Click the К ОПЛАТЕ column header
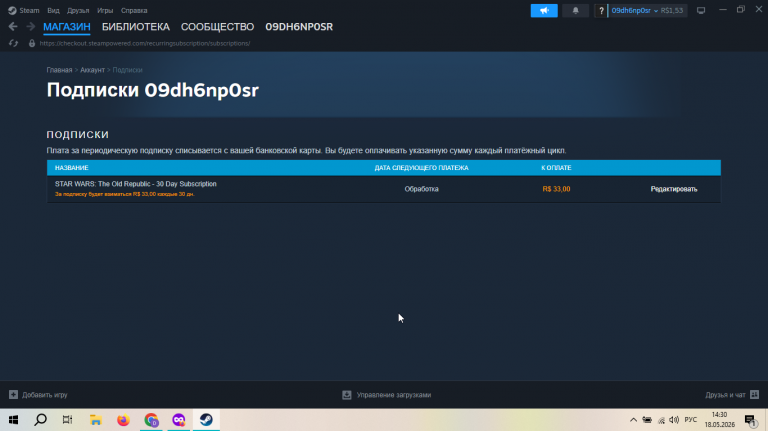Viewport: 768px width, 431px height. tap(556, 168)
